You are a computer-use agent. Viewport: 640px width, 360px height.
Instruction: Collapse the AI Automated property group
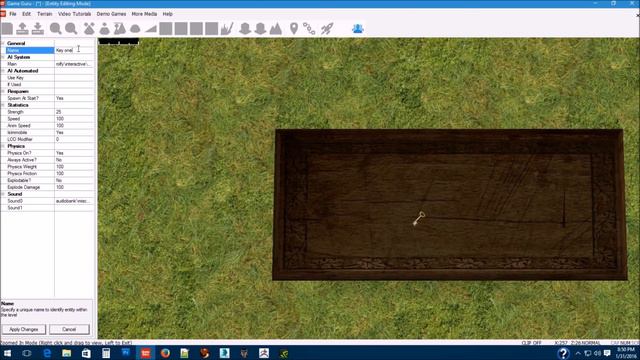click(x=3, y=71)
